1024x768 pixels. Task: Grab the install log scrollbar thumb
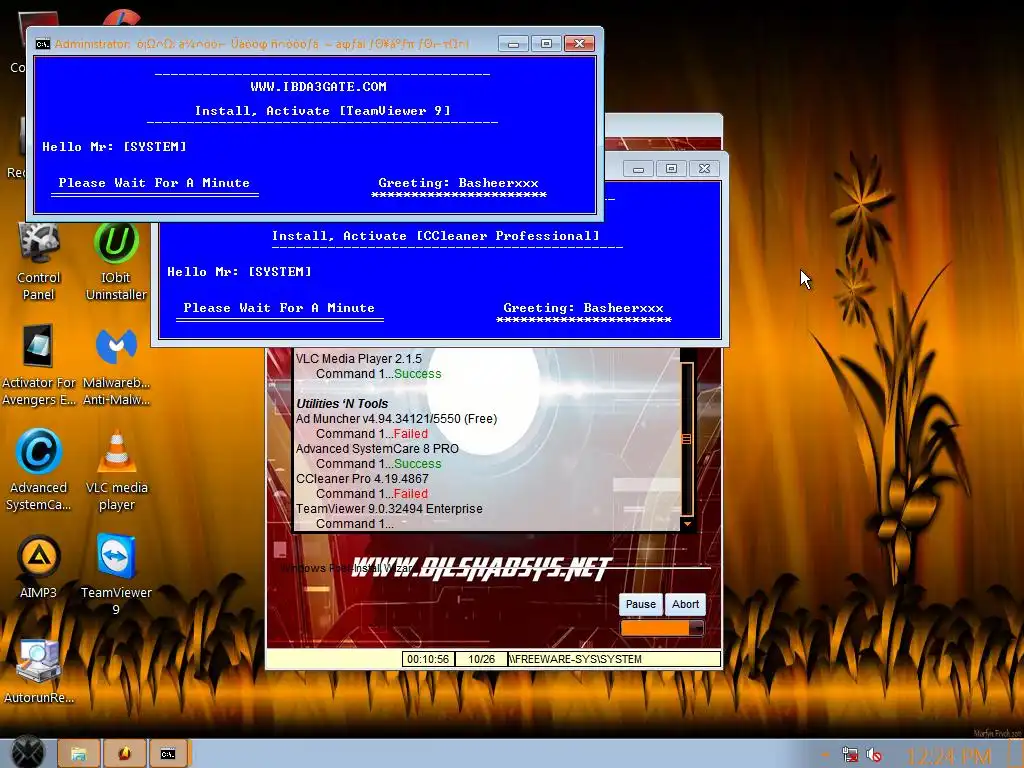(x=686, y=439)
